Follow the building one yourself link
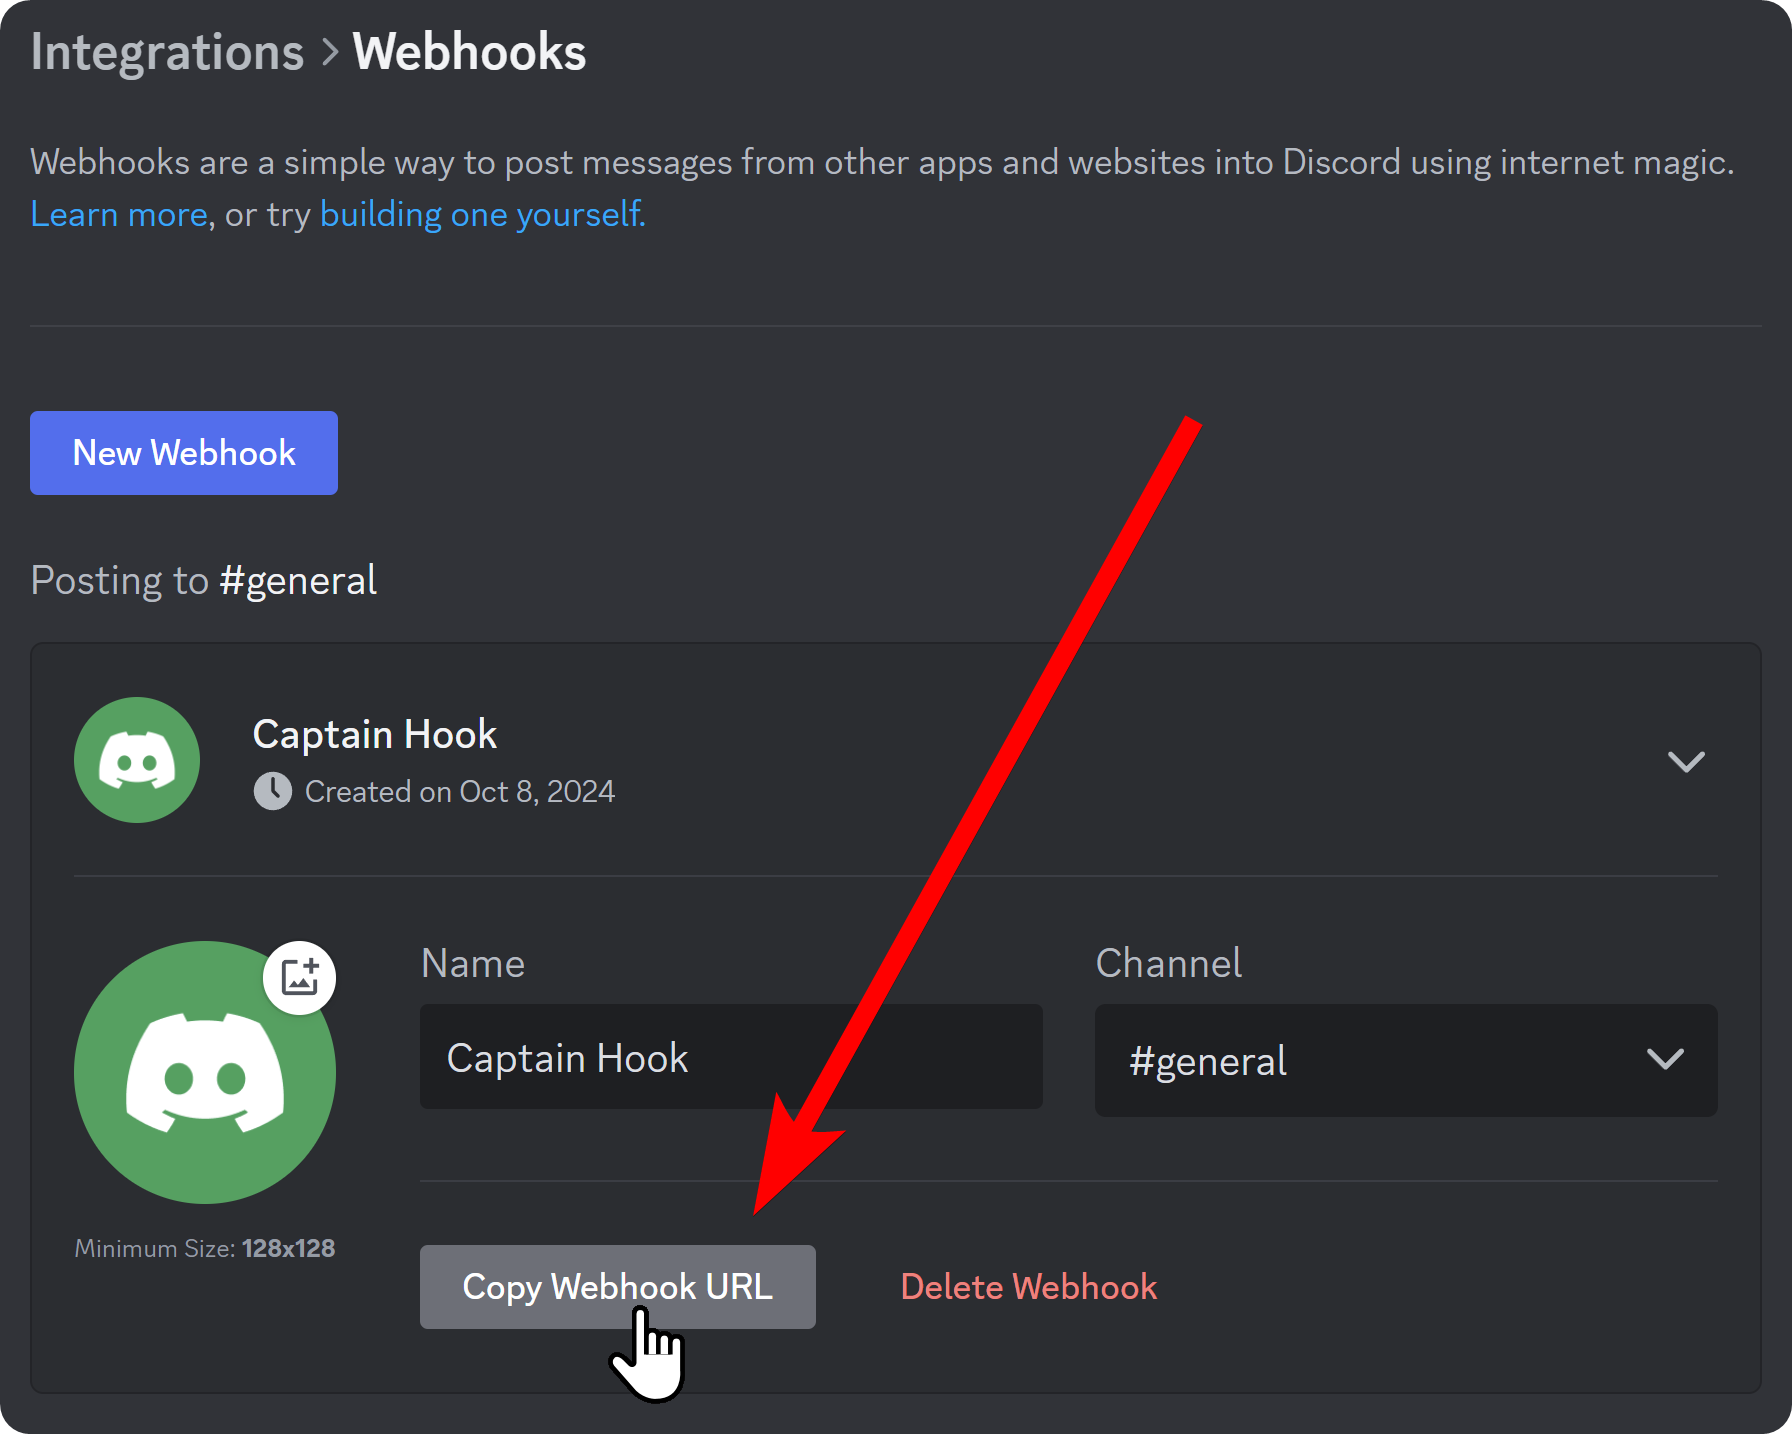 [x=482, y=213]
